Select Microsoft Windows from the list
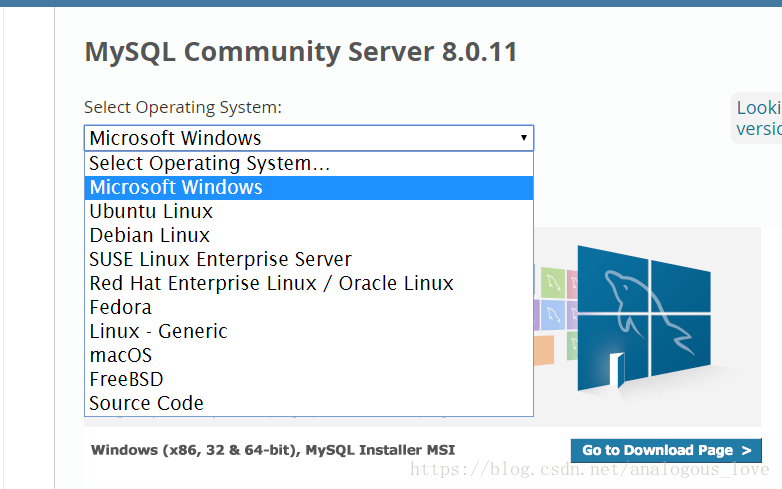Screen dimensions: 782x489 (x=176, y=187)
